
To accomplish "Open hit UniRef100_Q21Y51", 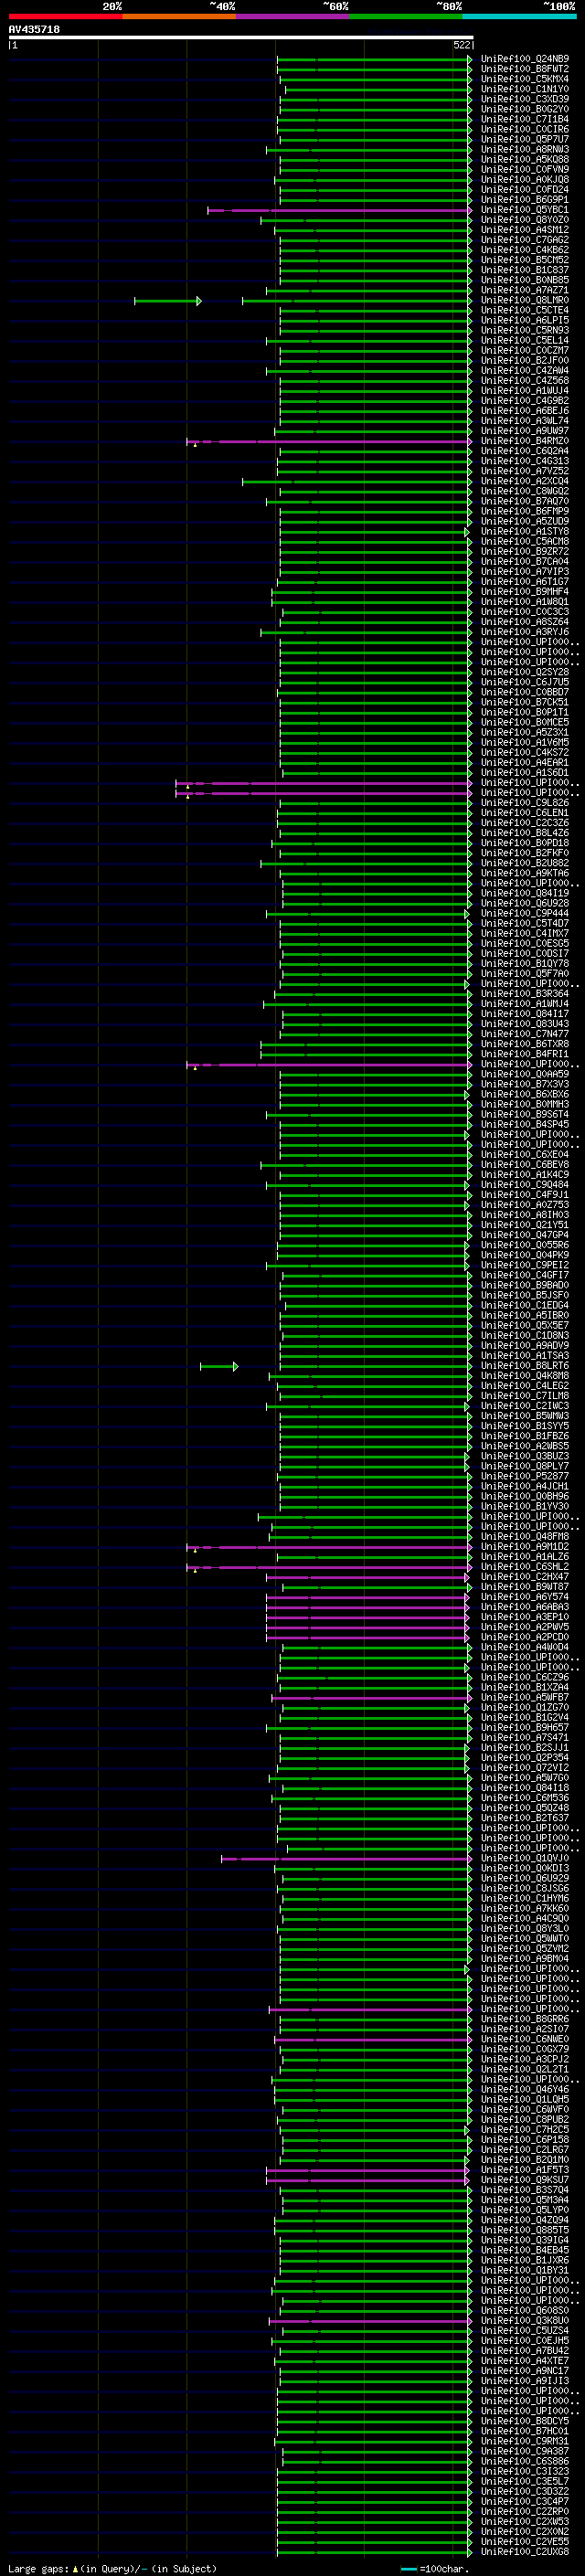I will click(525, 1225).
